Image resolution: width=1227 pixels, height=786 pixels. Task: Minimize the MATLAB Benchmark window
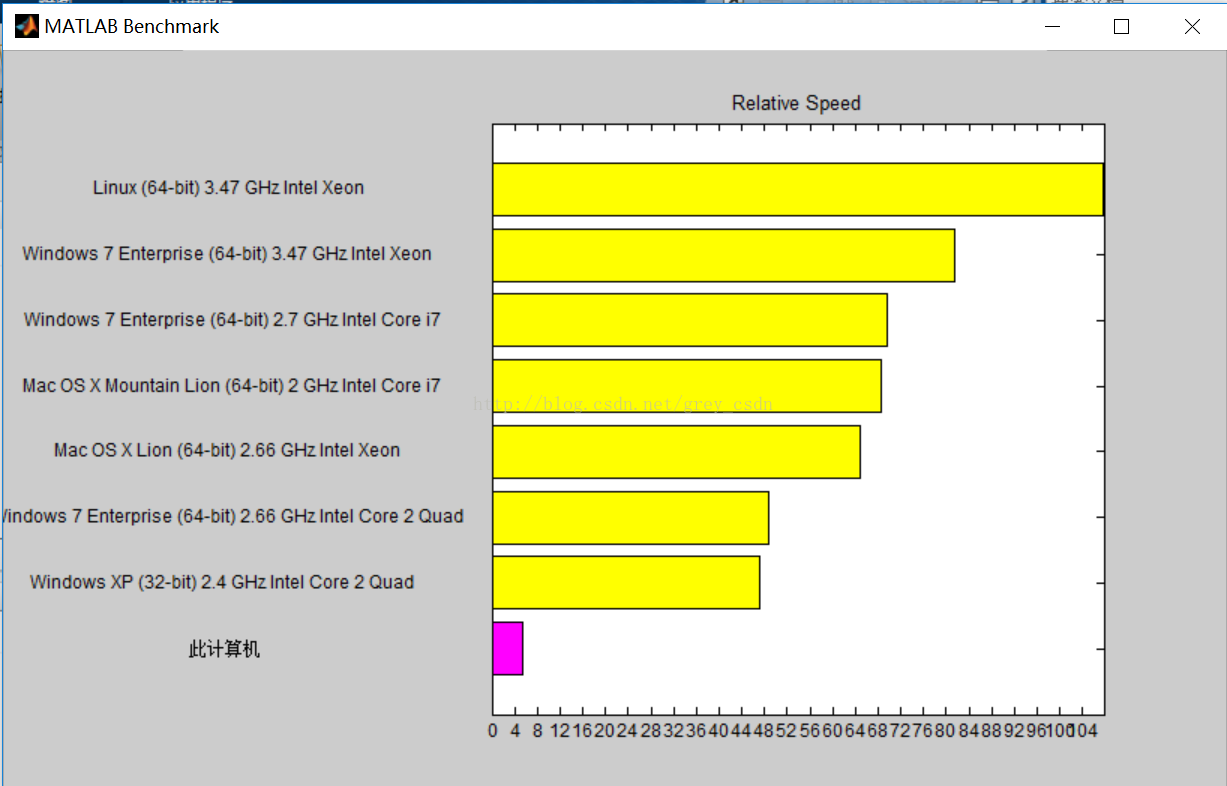click(1051, 27)
